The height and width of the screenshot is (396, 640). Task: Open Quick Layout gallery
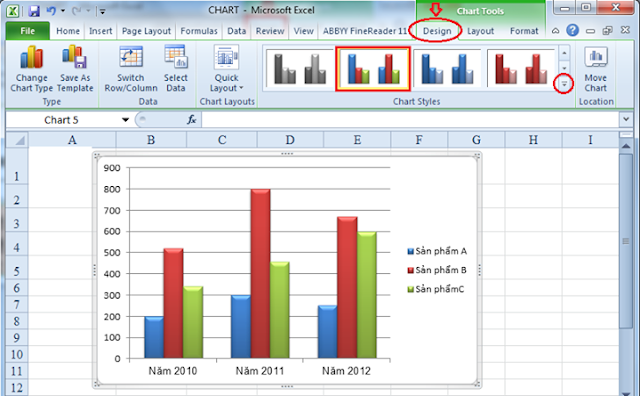coord(227,69)
